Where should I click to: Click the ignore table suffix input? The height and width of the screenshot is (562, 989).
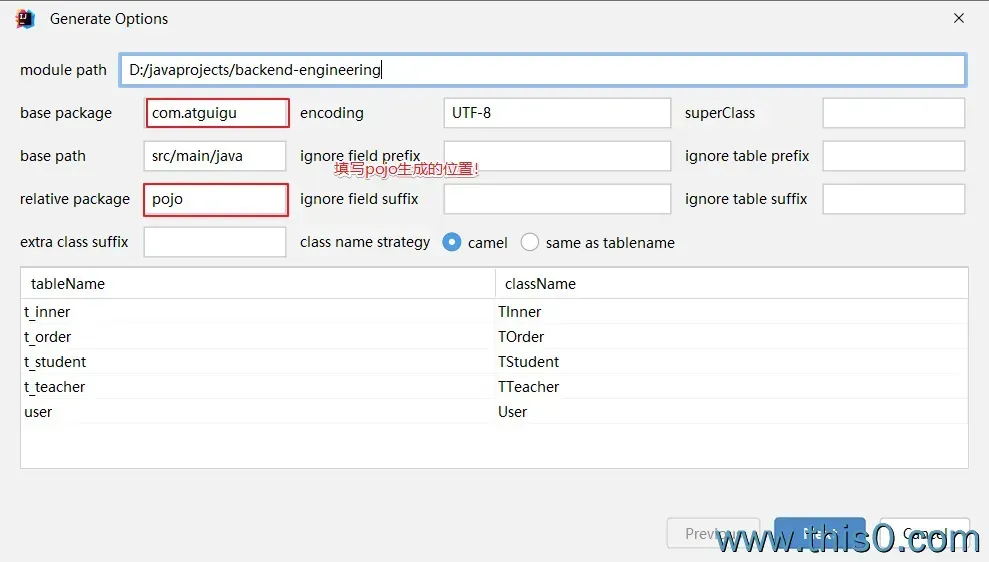tap(893, 199)
